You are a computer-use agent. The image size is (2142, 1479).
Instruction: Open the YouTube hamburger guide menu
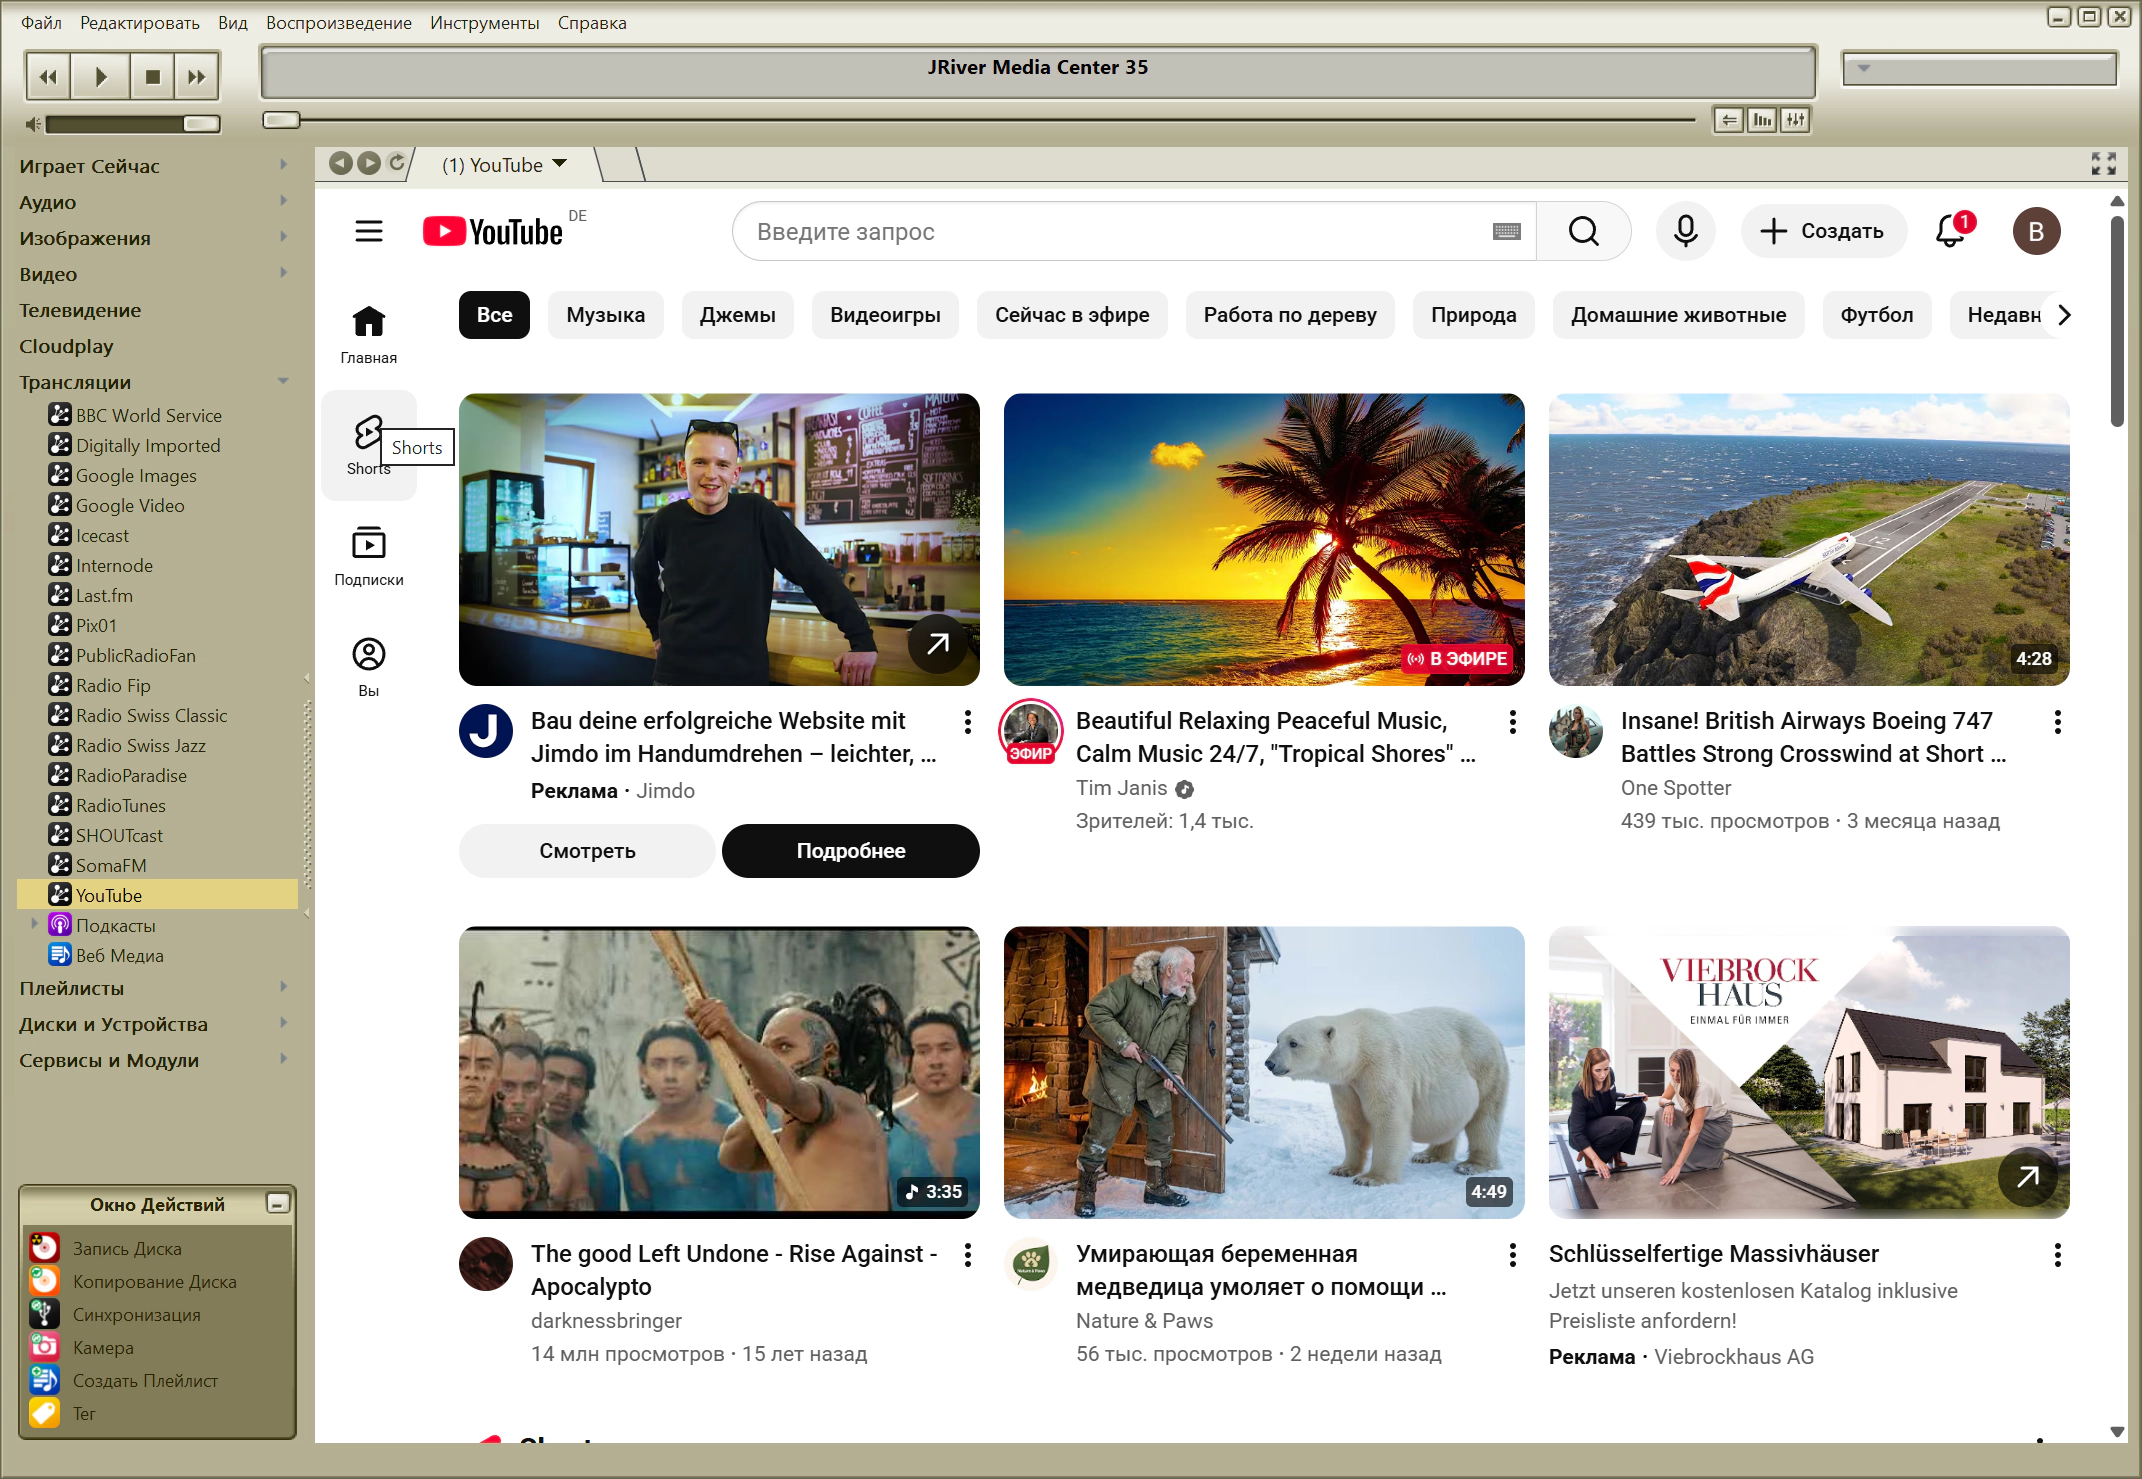[369, 231]
